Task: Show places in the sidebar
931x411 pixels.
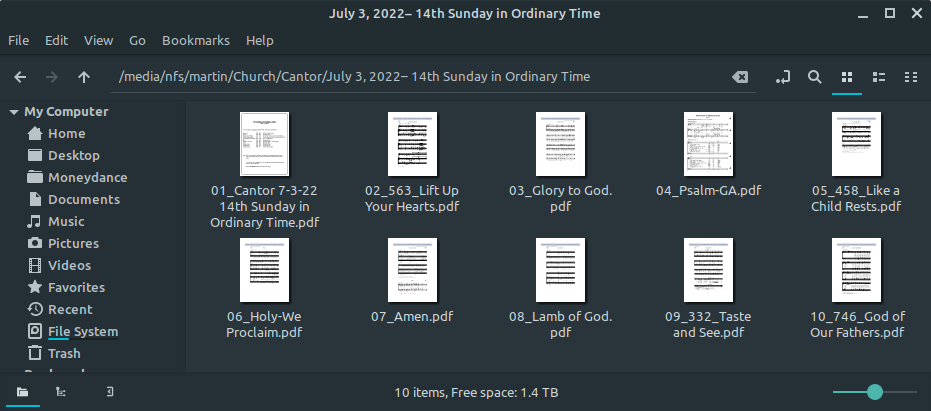Action: [23, 392]
